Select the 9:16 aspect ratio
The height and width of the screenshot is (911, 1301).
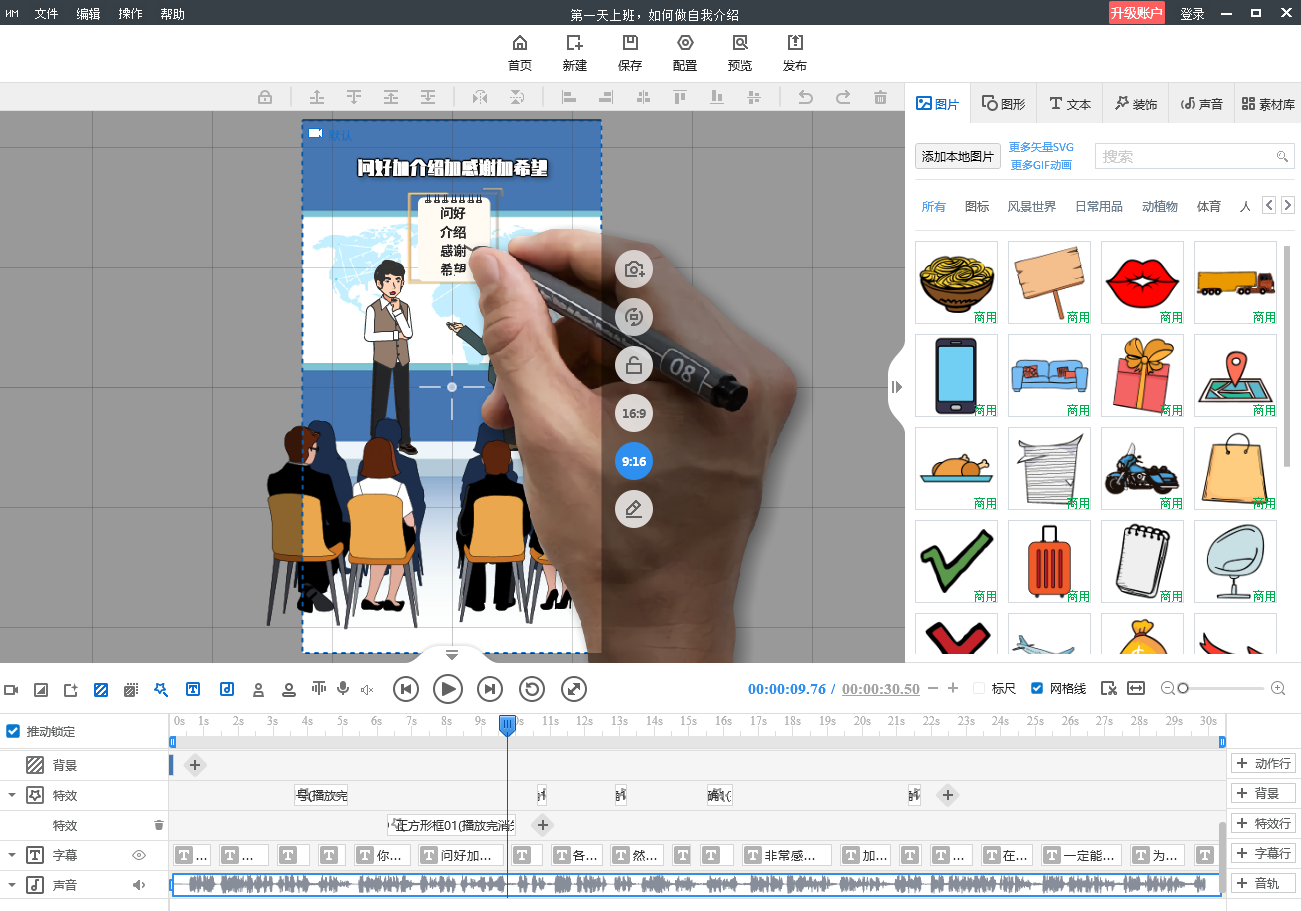tap(634, 461)
